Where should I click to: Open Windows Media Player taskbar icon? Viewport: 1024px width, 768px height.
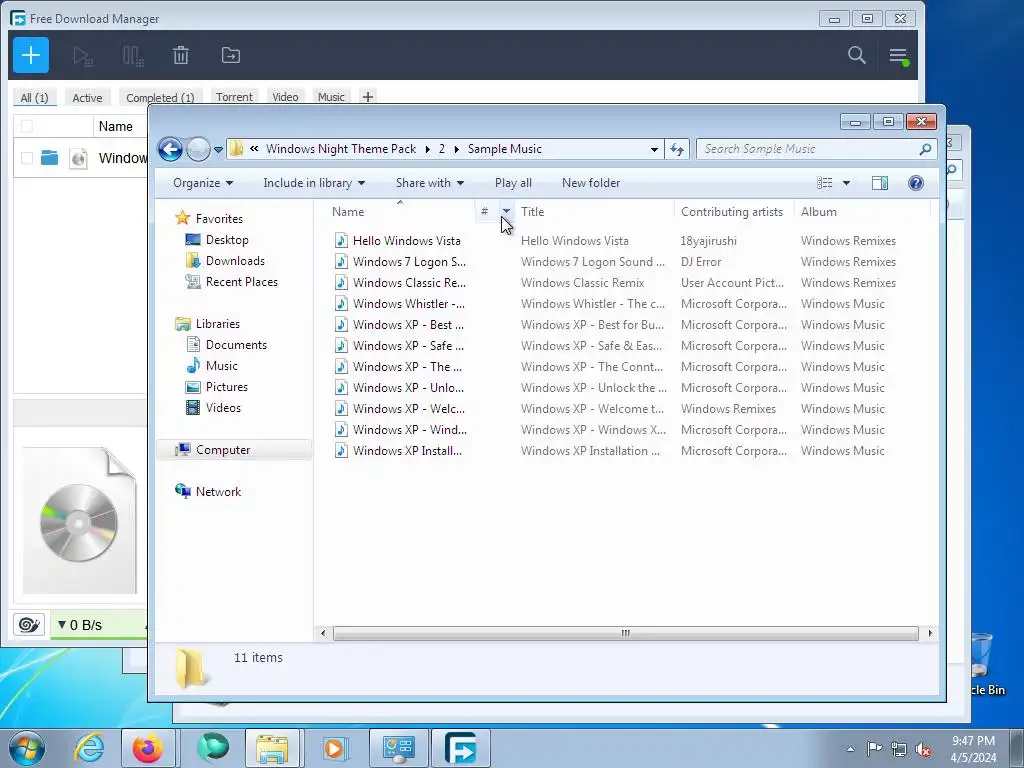(334, 748)
